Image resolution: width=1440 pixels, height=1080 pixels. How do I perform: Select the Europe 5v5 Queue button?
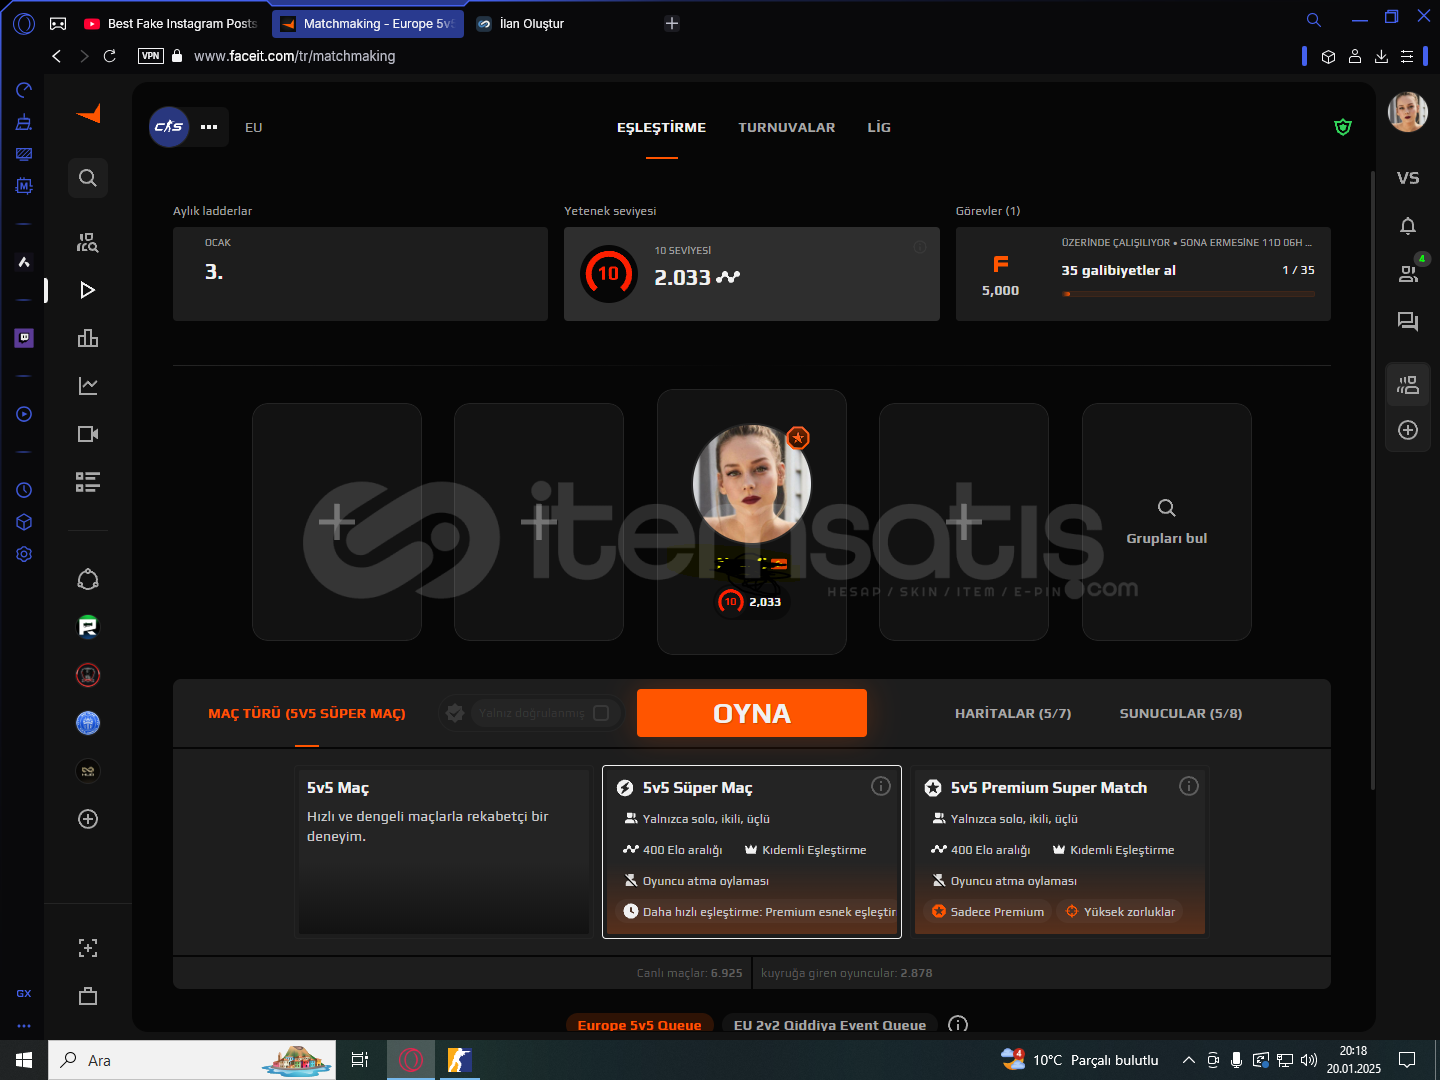(x=640, y=1025)
